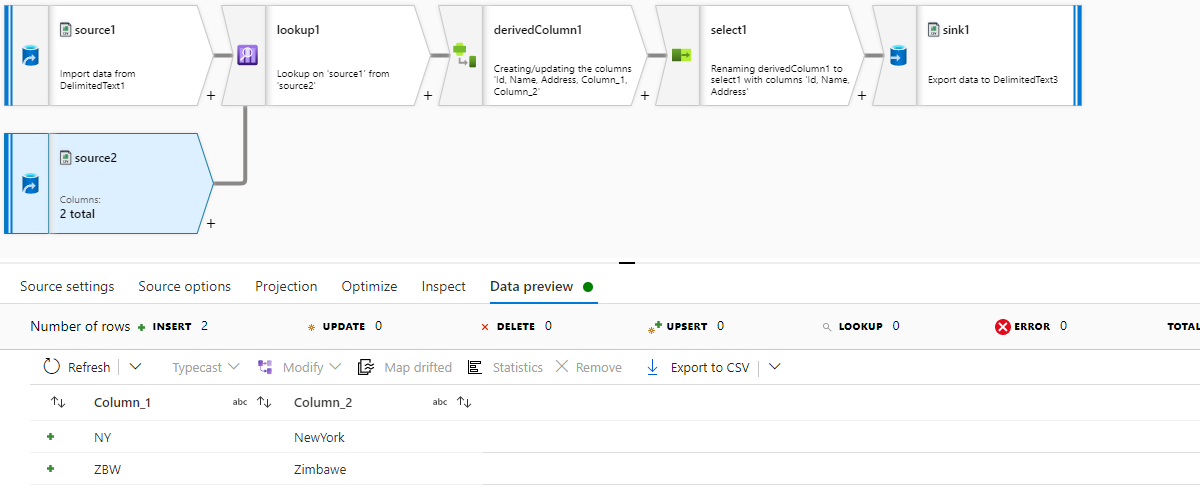The height and width of the screenshot is (502, 1200).
Task: Expand the Modify dropdown chevron
Action: tap(335, 367)
